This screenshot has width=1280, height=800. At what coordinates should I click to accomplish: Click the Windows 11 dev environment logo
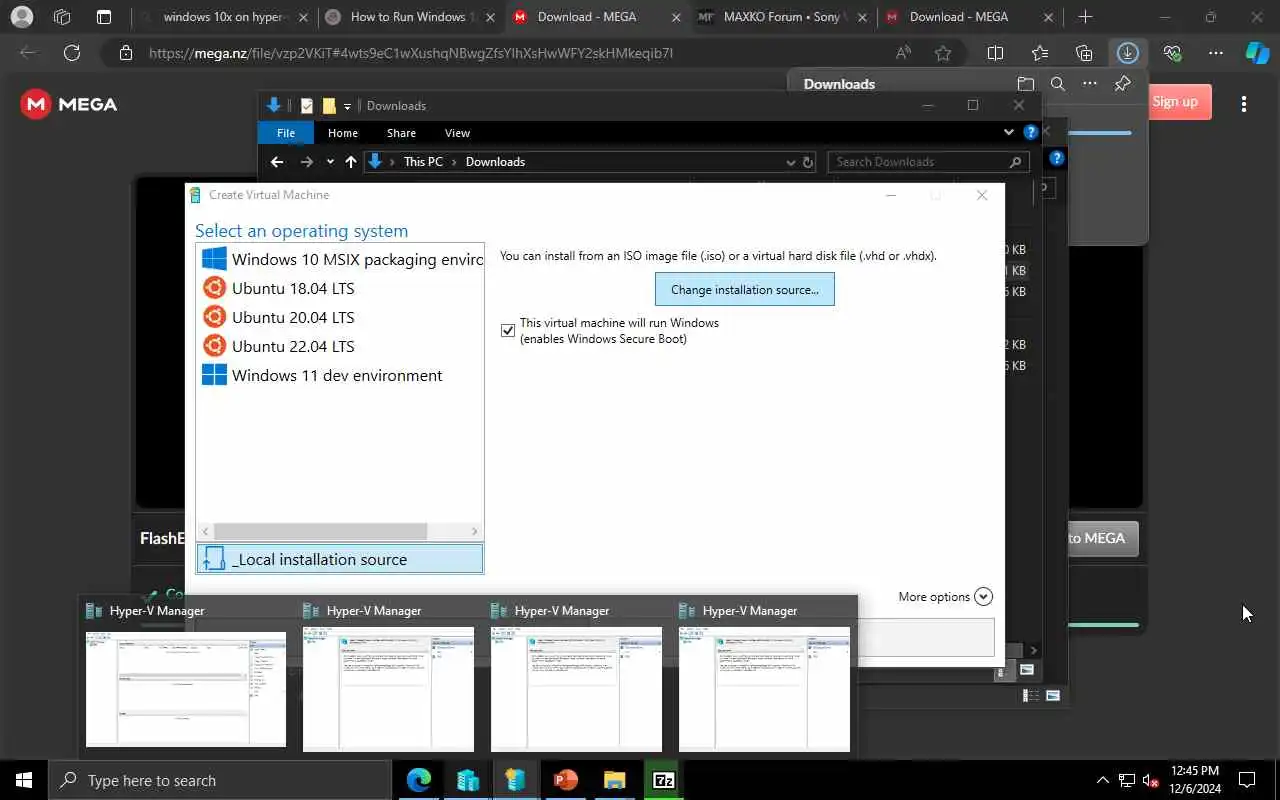click(214, 375)
